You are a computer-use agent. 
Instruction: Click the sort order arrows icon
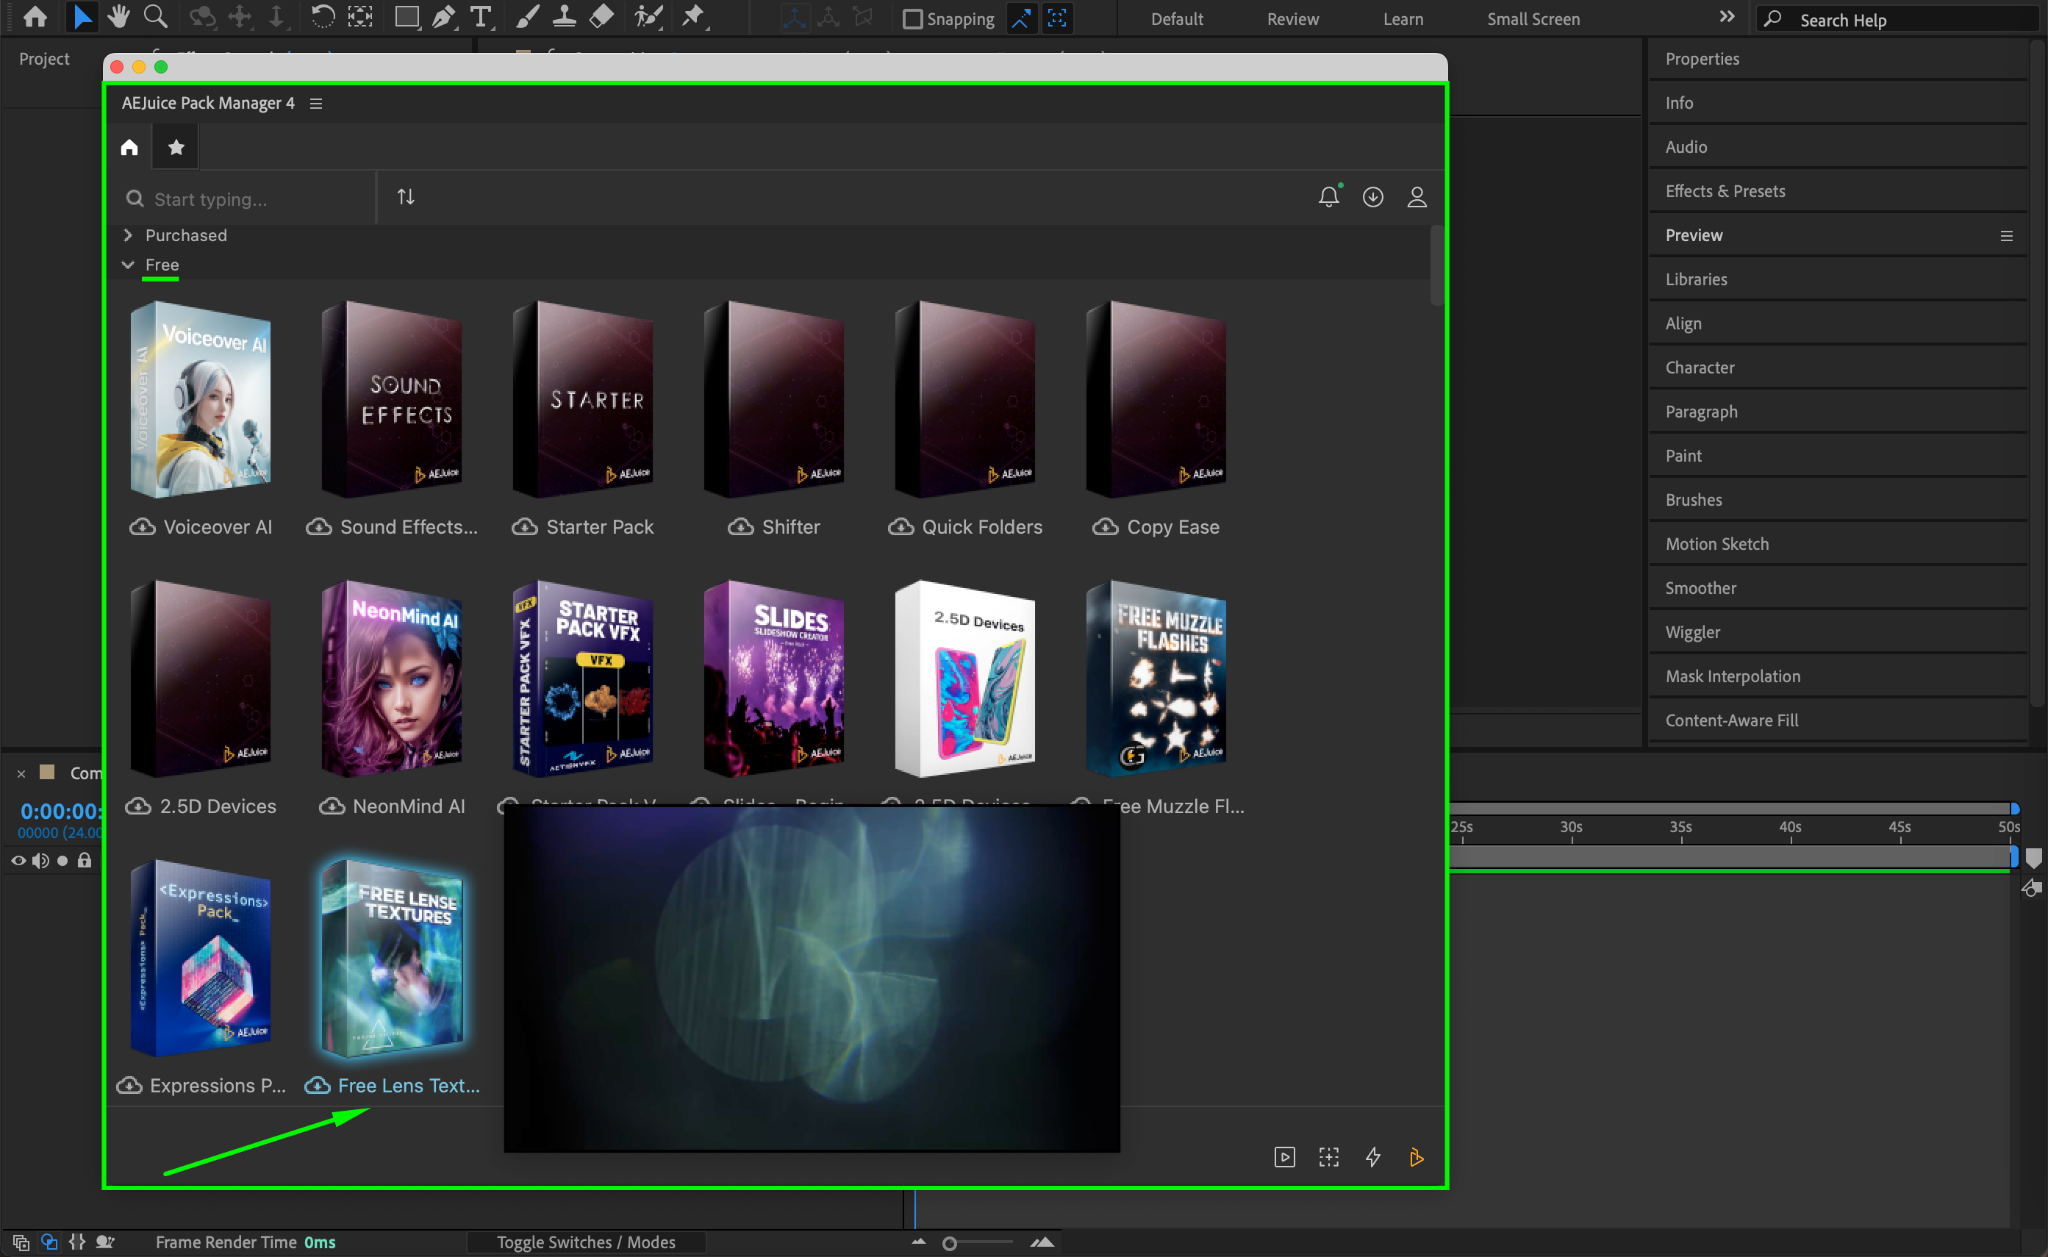pyautogui.click(x=405, y=197)
